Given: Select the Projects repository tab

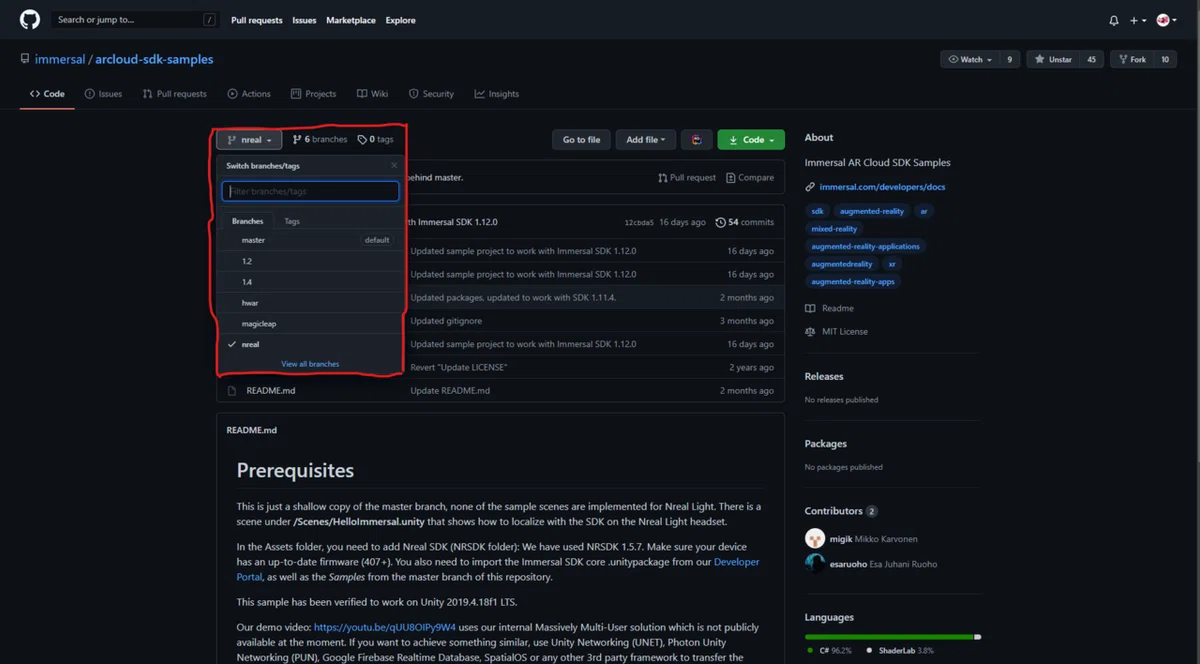Looking at the screenshot, I should 313,94.
